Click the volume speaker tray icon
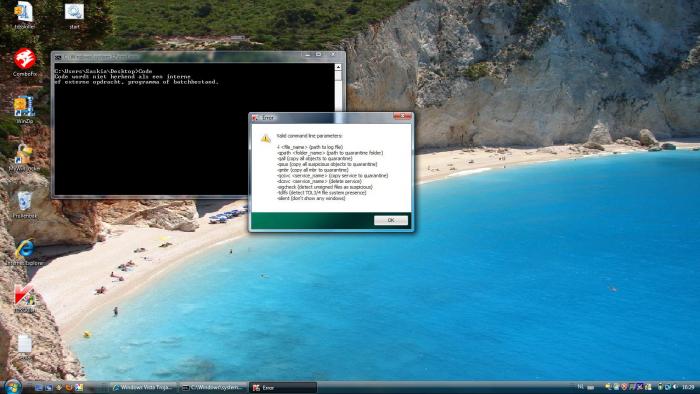The height and width of the screenshot is (394, 700). (675, 387)
